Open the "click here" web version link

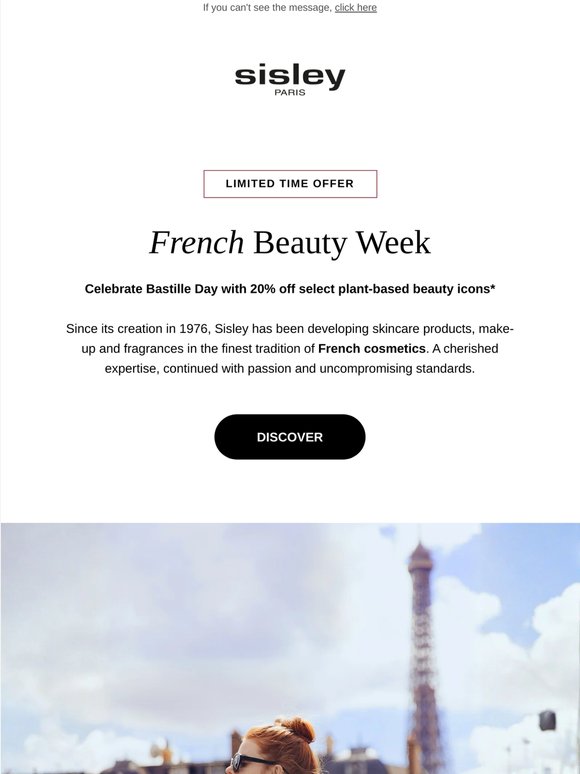tap(355, 7)
